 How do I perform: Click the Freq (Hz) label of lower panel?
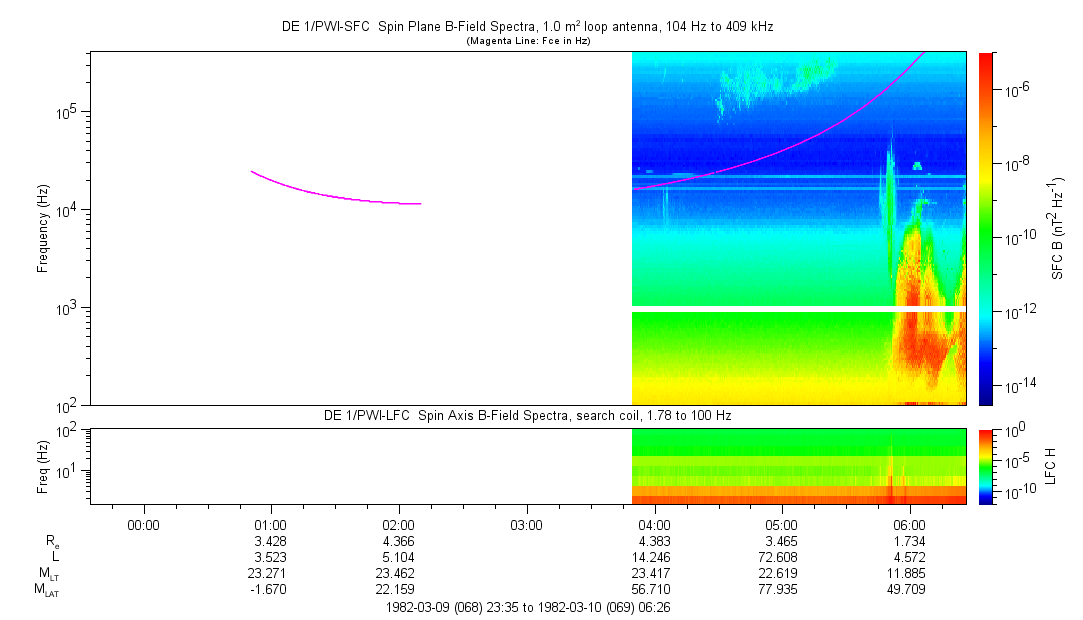click(x=43, y=466)
